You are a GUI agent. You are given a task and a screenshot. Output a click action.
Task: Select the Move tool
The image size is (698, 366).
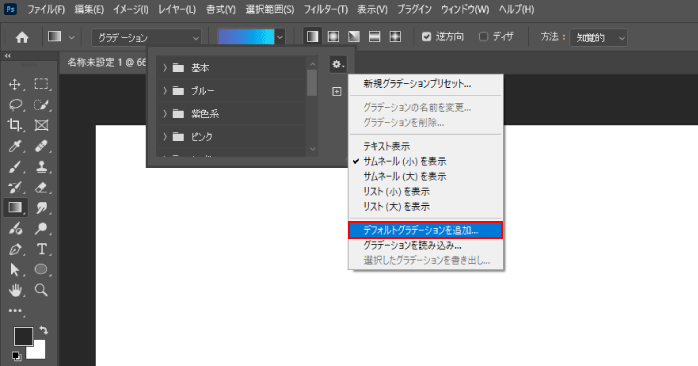click(15, 84)
